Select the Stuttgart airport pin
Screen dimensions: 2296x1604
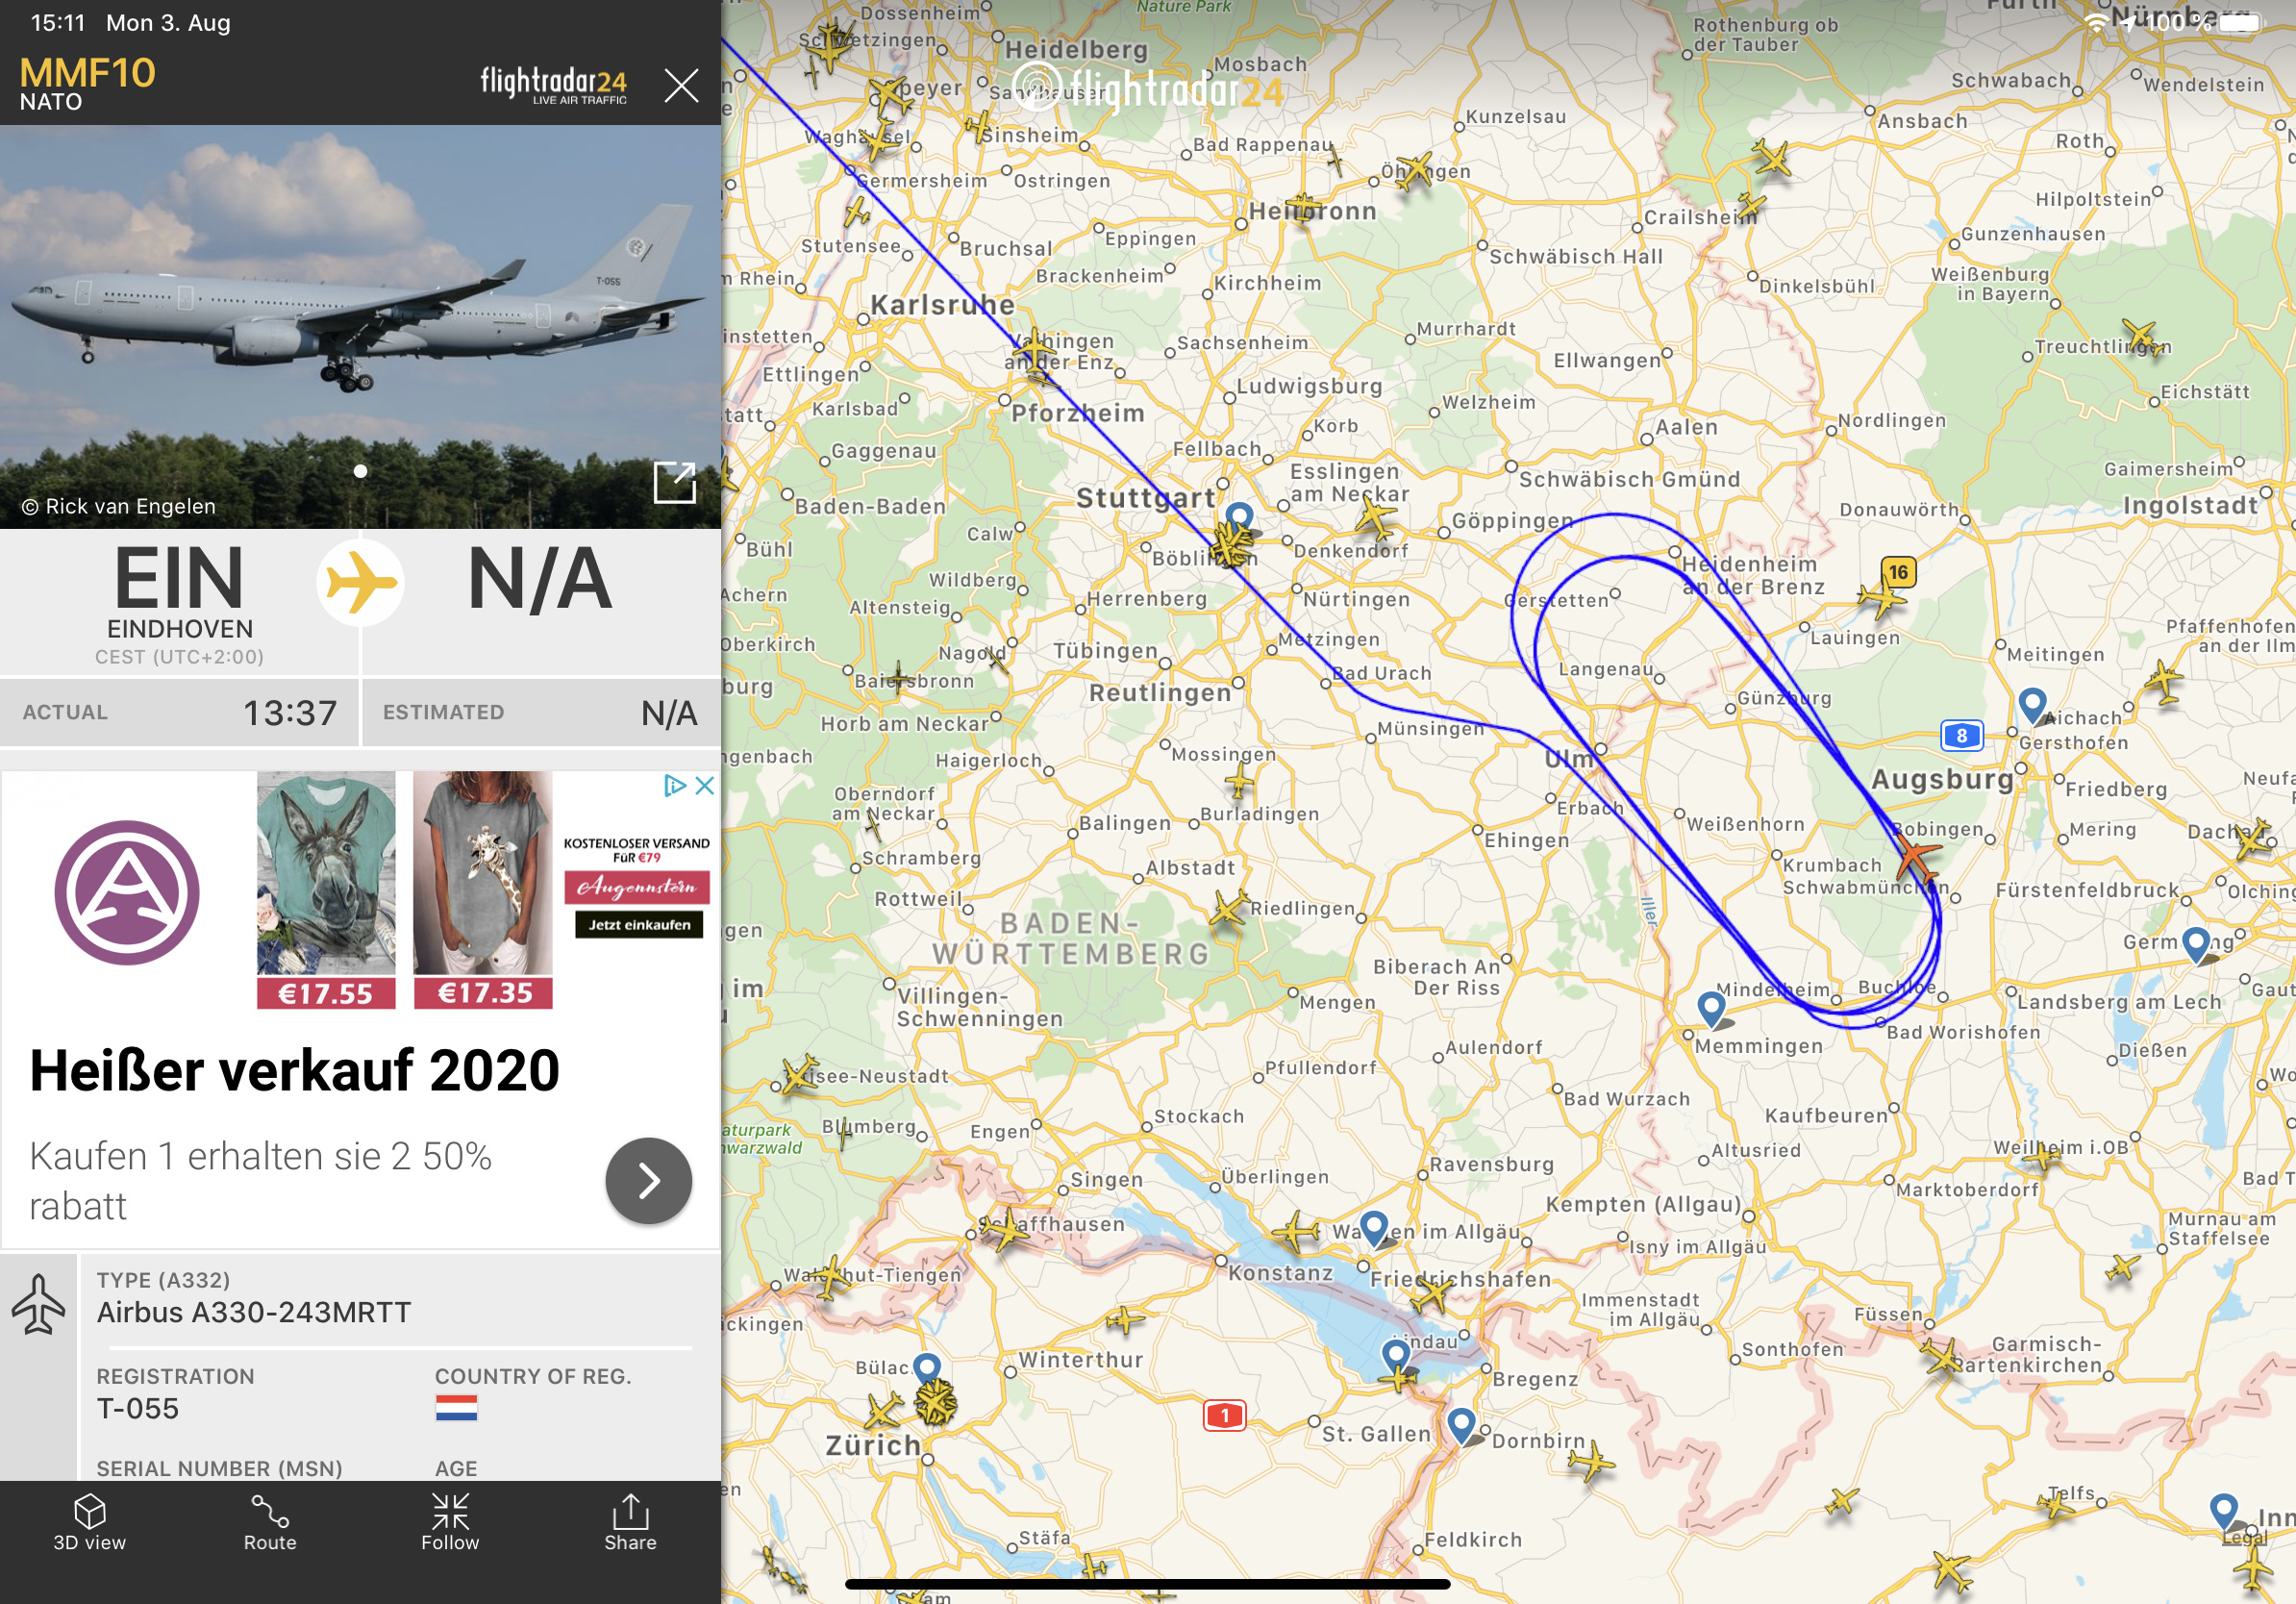click(1239, 518)
